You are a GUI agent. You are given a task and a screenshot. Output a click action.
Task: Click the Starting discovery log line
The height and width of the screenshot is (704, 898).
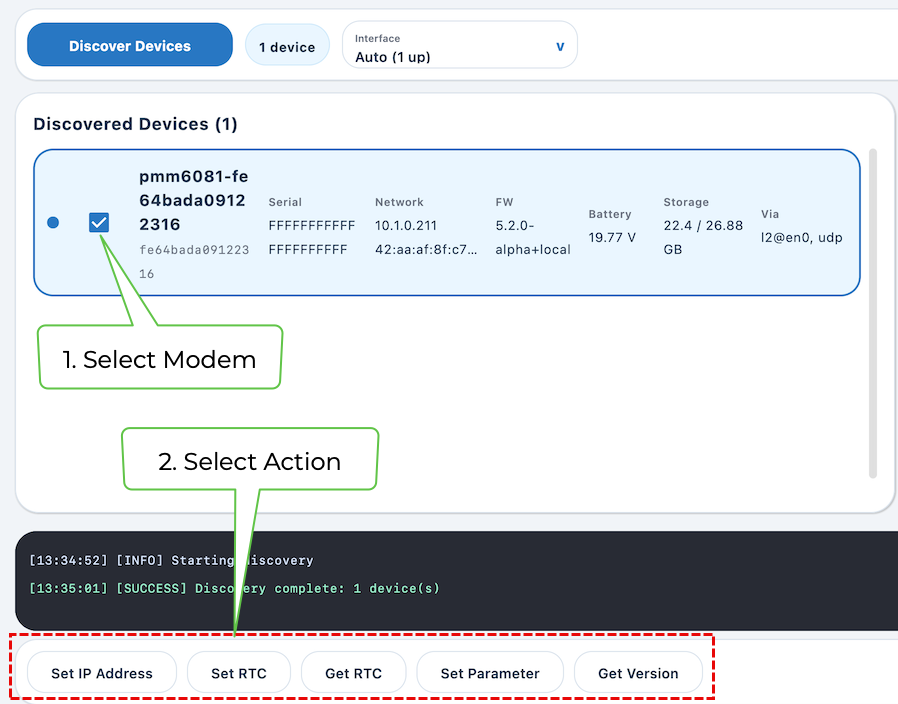coord(171,560)
